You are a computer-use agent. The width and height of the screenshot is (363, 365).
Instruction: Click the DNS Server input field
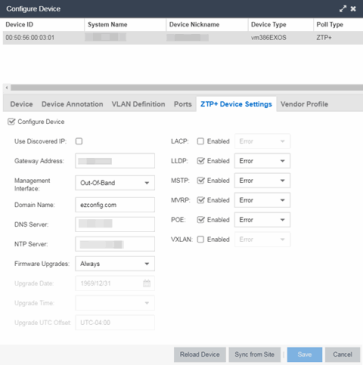[x=115, y=225]
